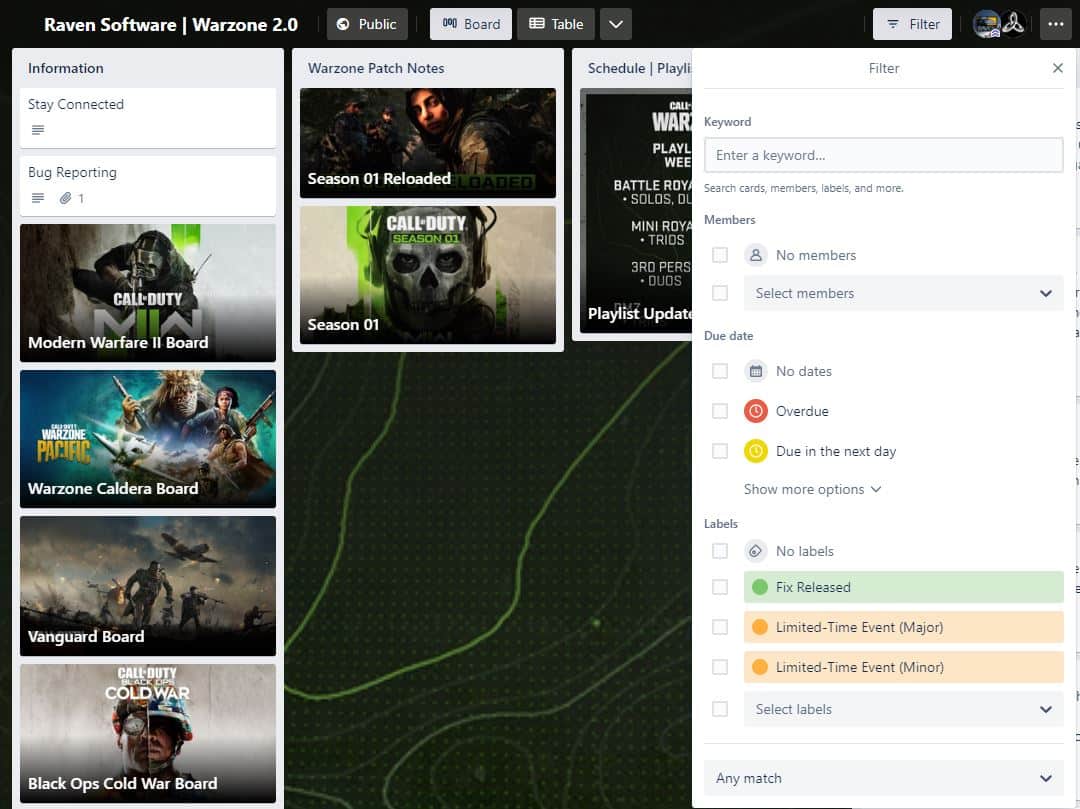Click into the Enter a keyword field

click(x=884, y=156)
